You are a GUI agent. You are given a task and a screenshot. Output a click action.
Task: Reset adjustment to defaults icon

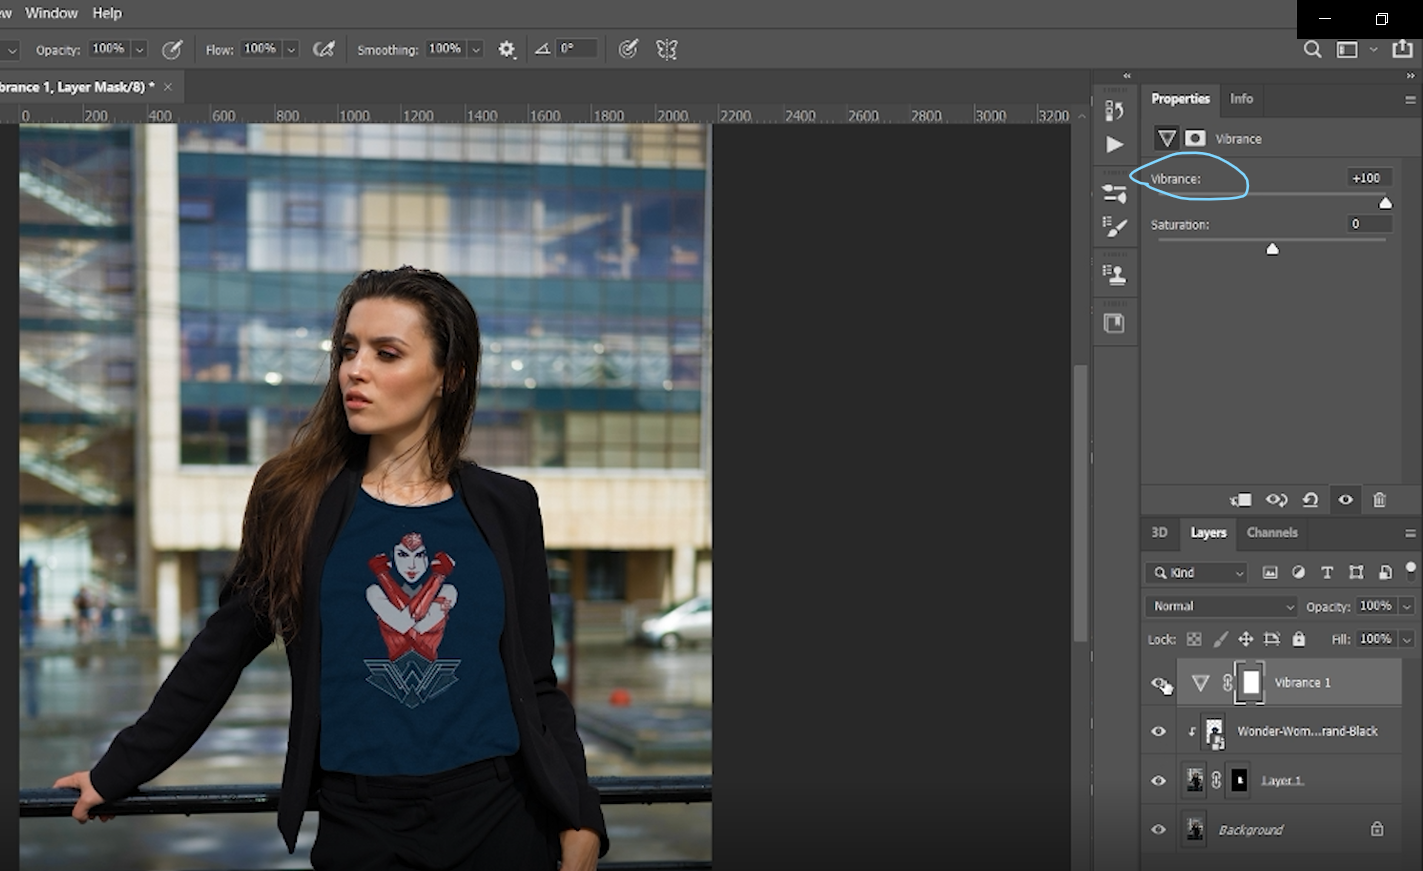tap(1310, 500)
